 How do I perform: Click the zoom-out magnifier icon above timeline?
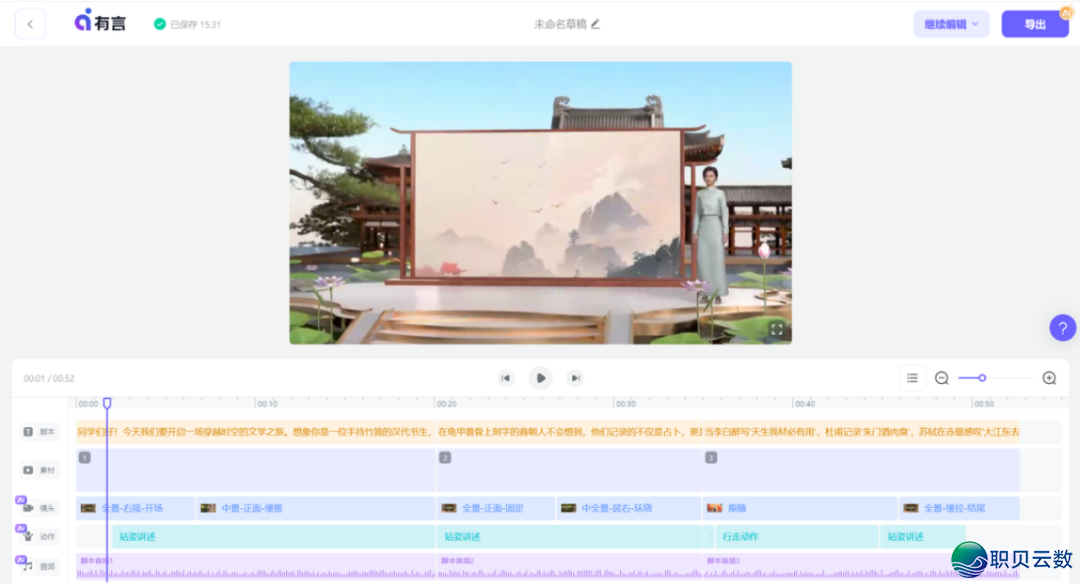click(x=941, y=378)
